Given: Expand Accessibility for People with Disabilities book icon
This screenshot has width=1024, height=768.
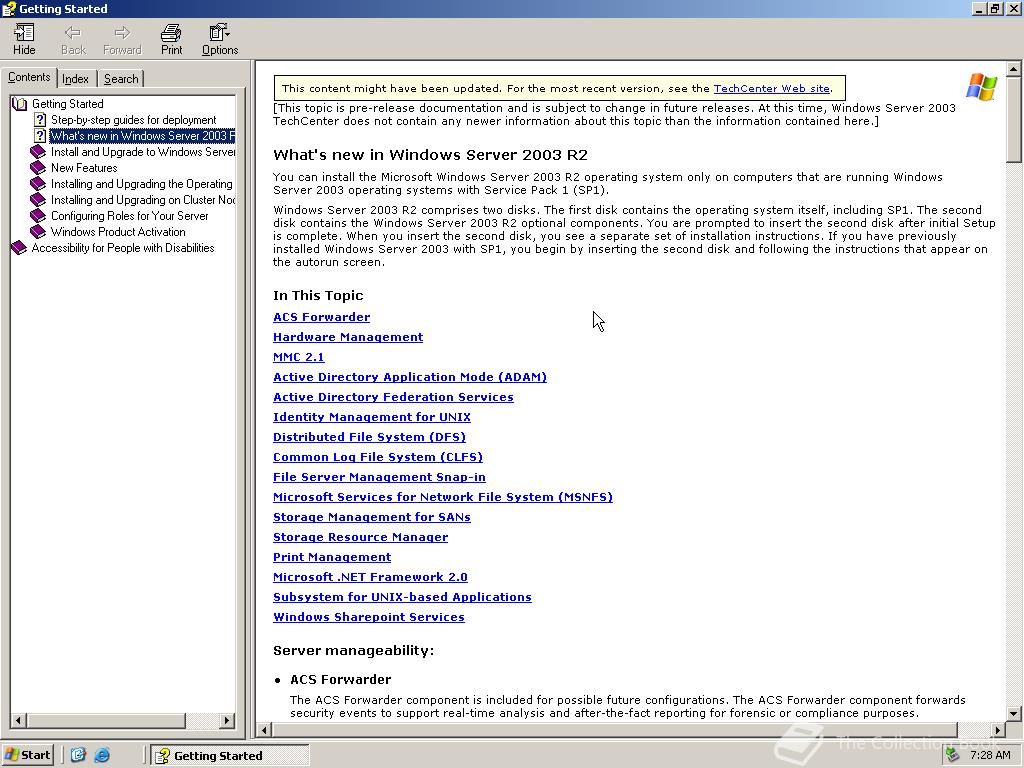Looking at the screenshot, I should 20,248.
